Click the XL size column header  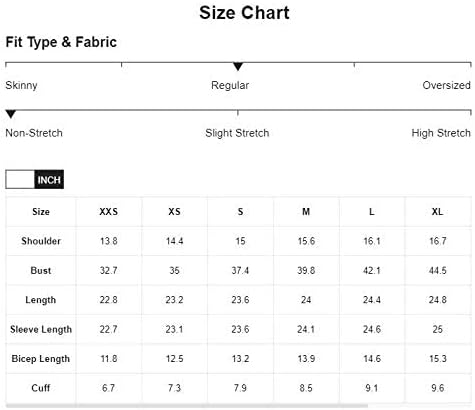point(437,212)
